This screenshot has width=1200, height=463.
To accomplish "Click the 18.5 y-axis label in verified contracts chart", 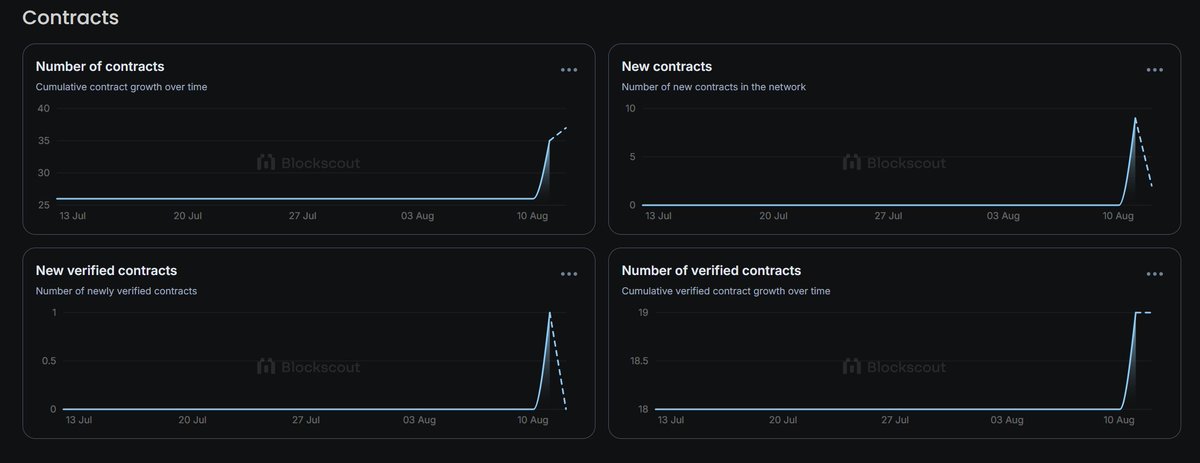I will 638,361.
